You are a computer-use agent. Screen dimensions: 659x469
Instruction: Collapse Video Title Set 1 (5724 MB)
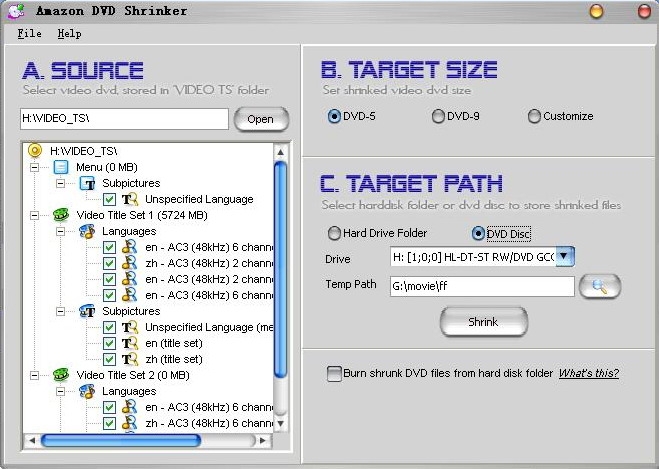tap(34, 215)
